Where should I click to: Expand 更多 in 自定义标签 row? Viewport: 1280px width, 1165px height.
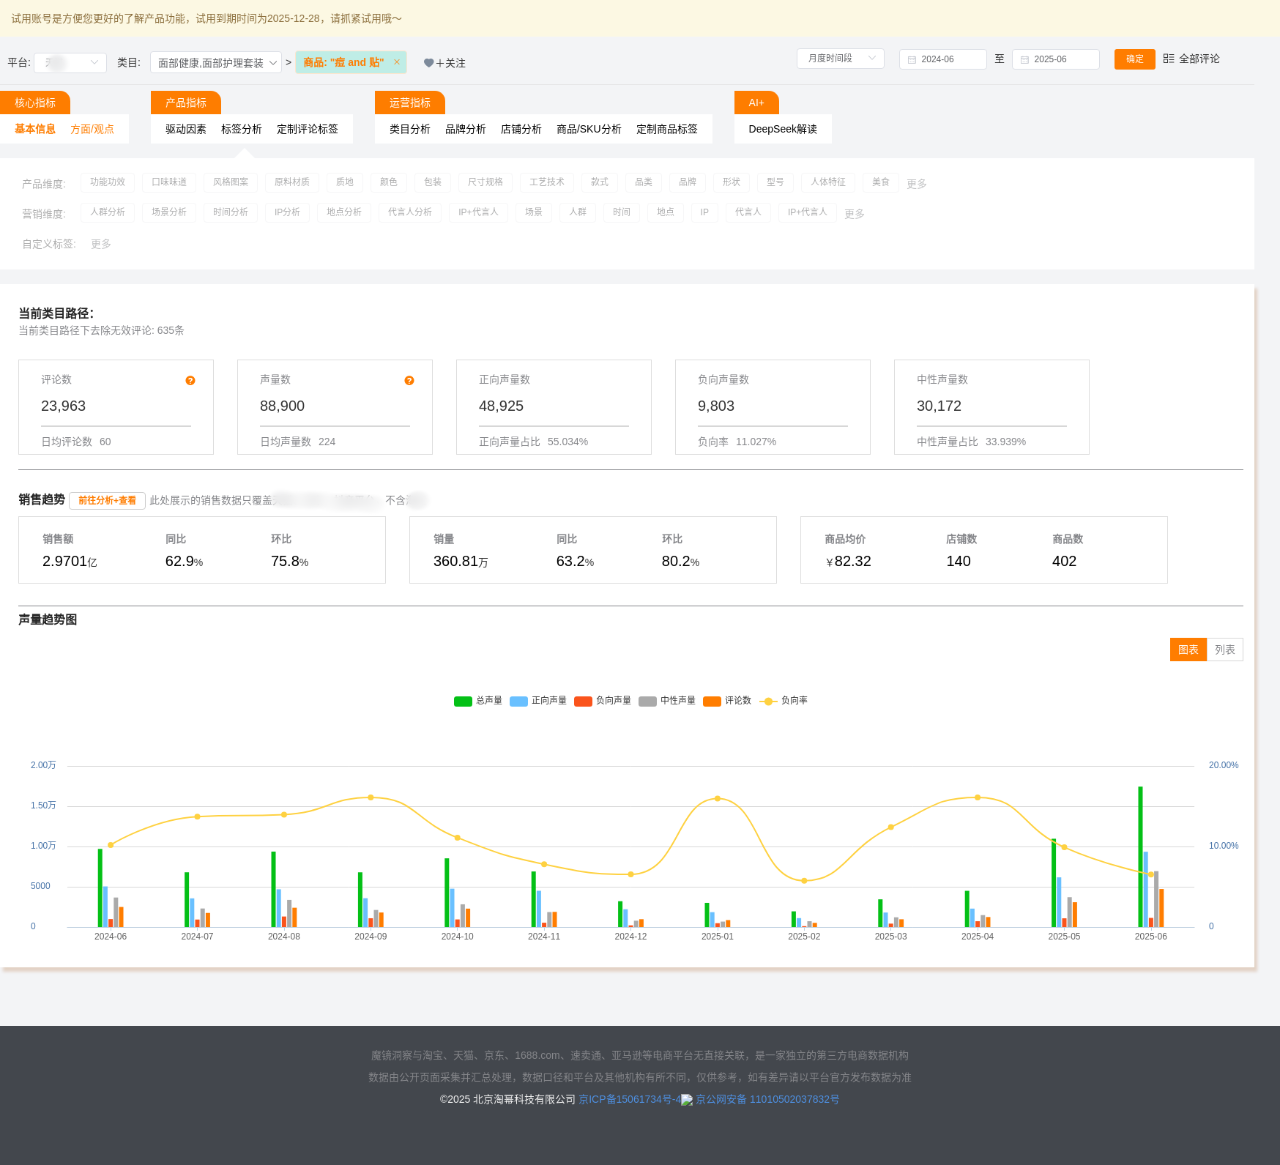click(101, 244)
